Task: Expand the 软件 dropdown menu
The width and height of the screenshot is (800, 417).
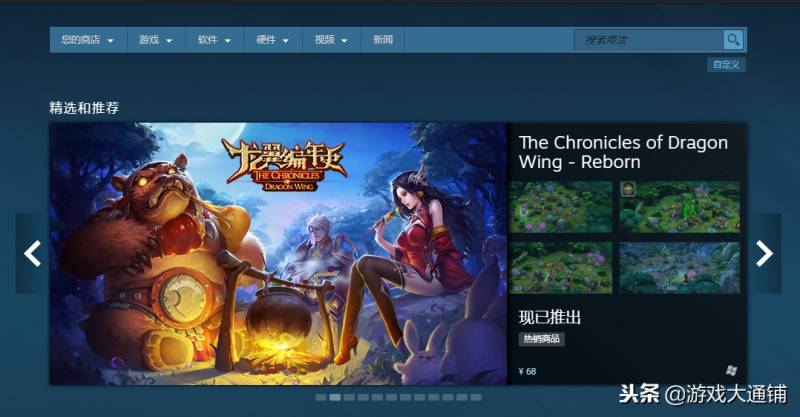Action: point(214,40)
